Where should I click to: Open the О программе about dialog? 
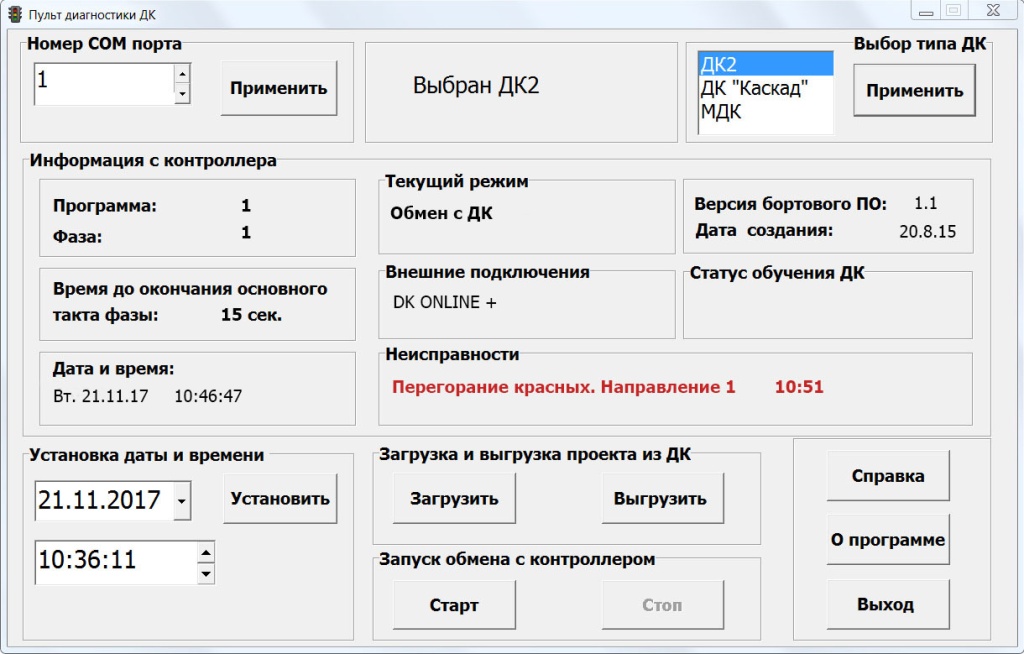pos(887,540)
